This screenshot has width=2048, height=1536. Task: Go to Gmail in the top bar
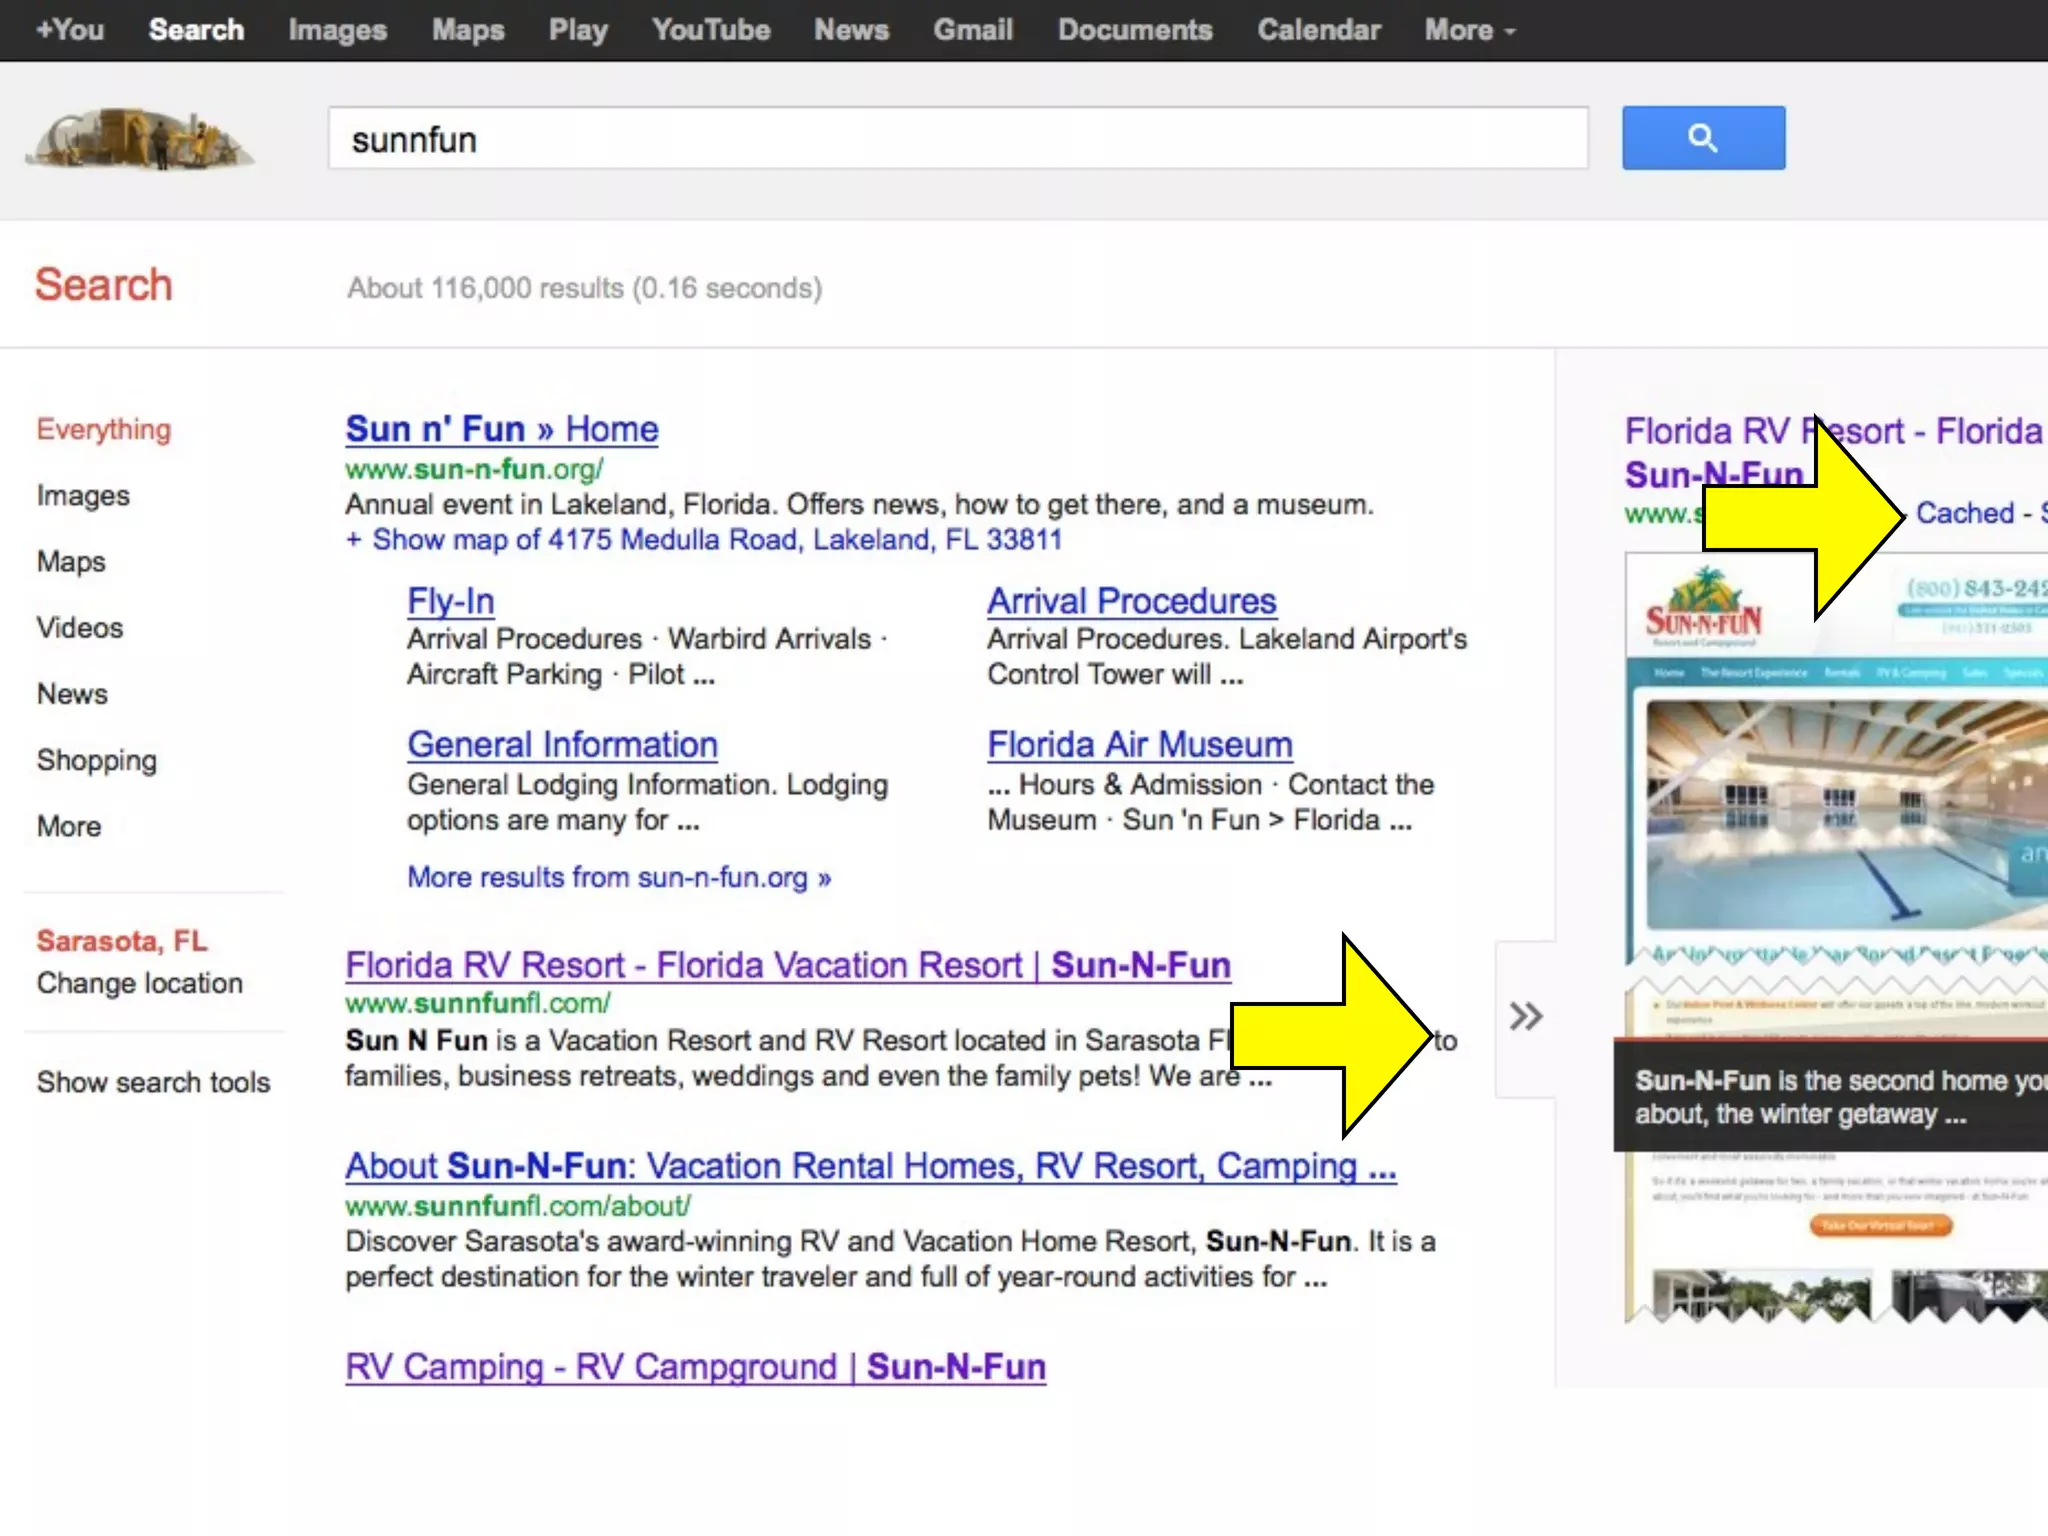972,30
